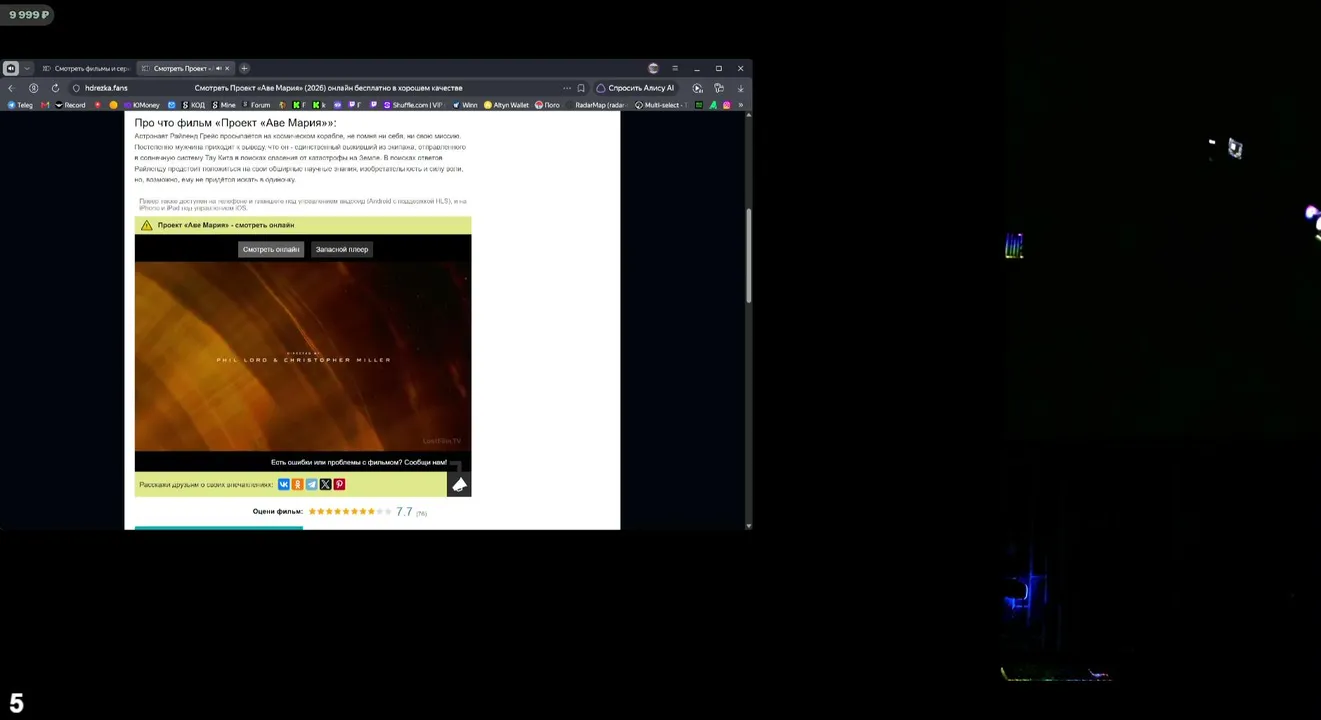Image resolution: width=1321 pixels, height=720 pixels.
Task: Share the film on Pinterest
Action: pos(339,484)
